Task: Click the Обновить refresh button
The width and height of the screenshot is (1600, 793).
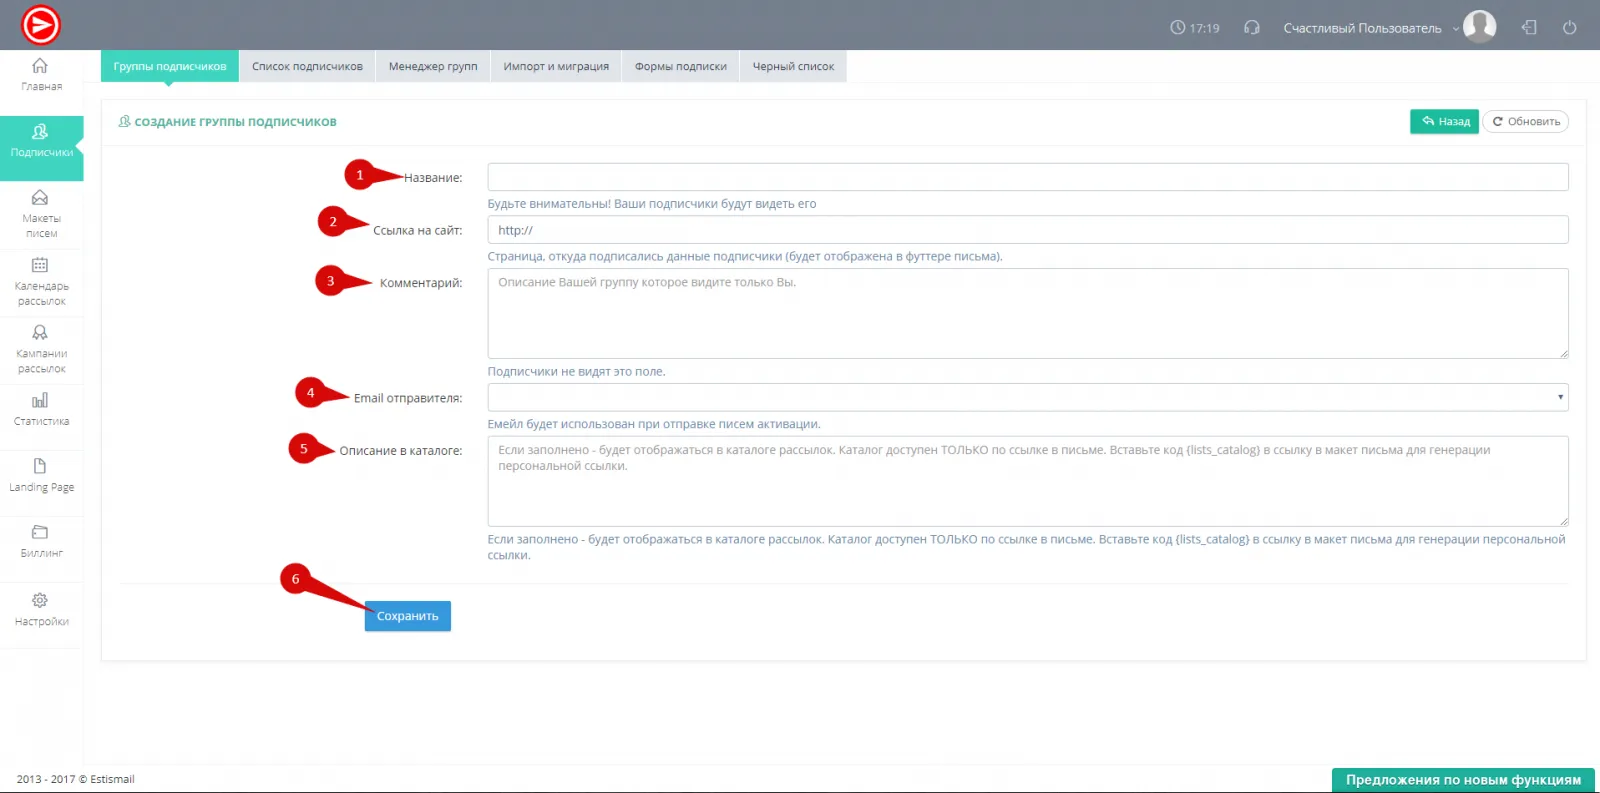Action: click(x=1525, y=121)
